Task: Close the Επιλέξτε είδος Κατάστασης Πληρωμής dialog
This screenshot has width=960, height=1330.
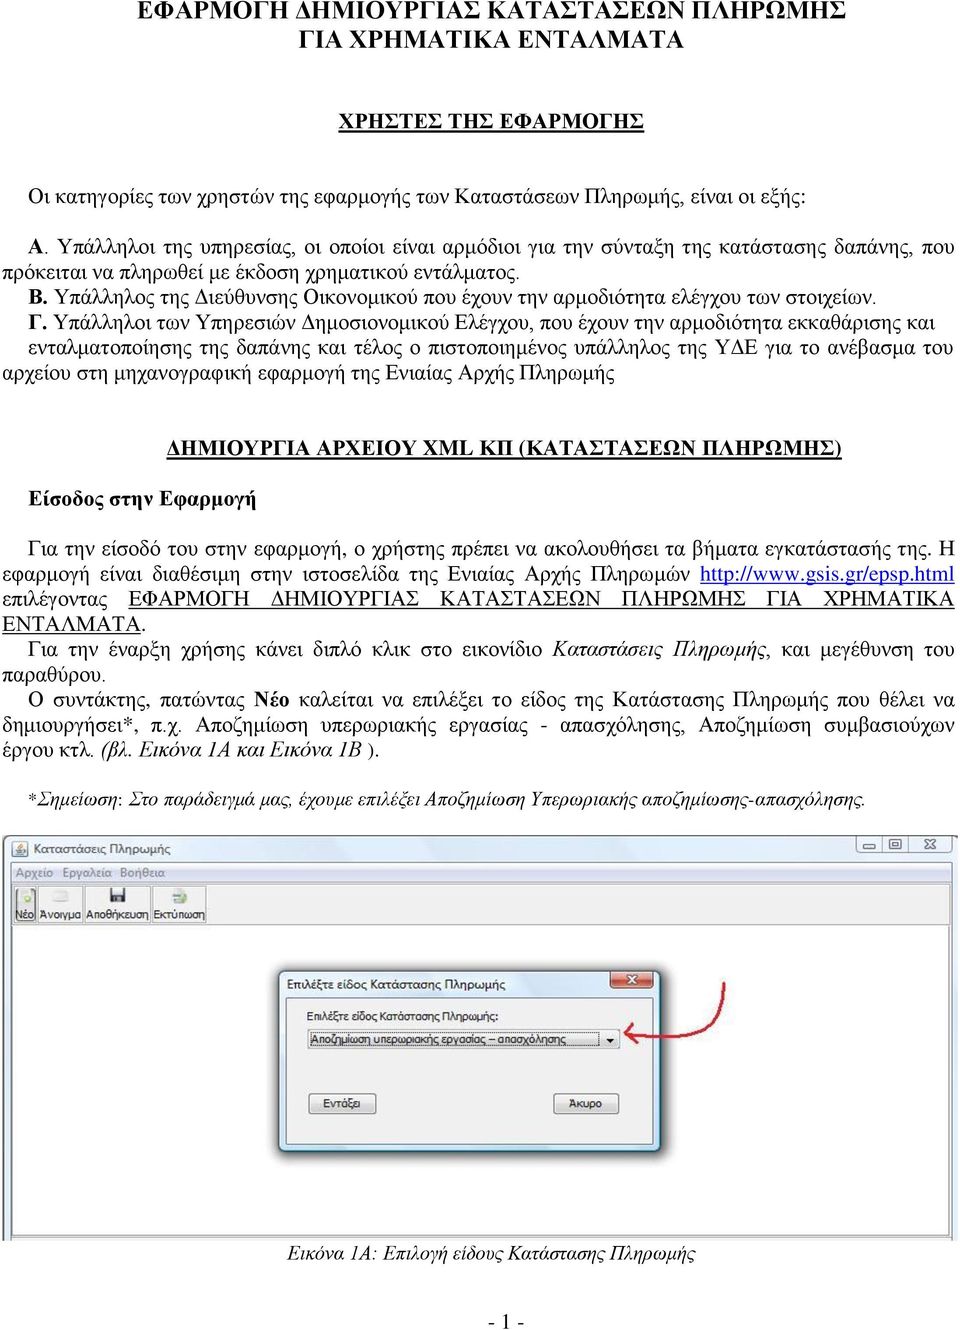Action: pyautogui.click(x=632, y=980)
